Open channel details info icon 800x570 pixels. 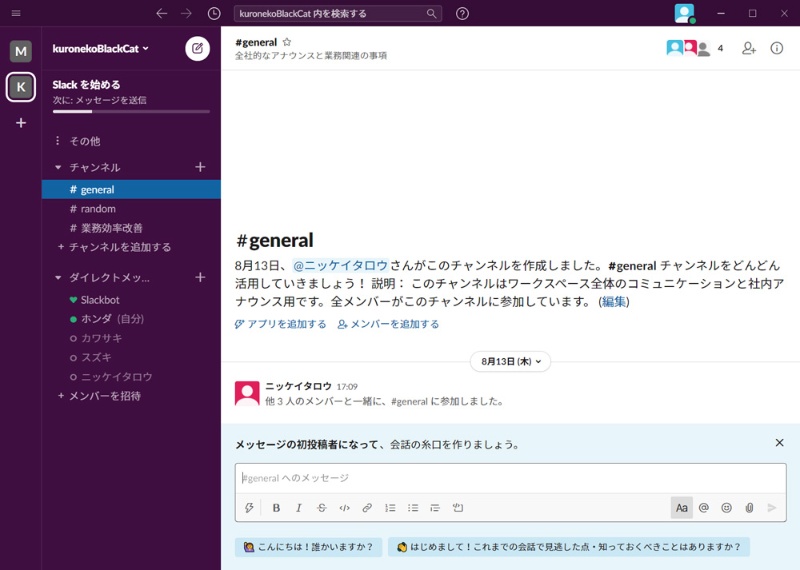pyautogui.click(x=777, y=48)
